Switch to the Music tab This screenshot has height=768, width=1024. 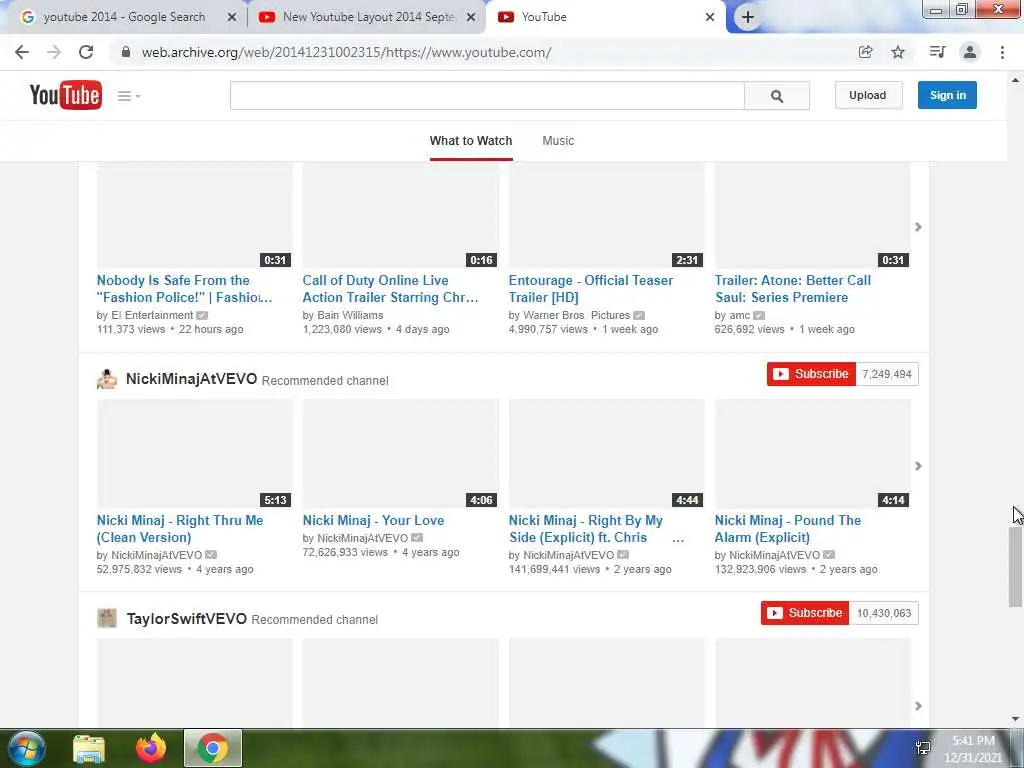[x=558, y=140]
